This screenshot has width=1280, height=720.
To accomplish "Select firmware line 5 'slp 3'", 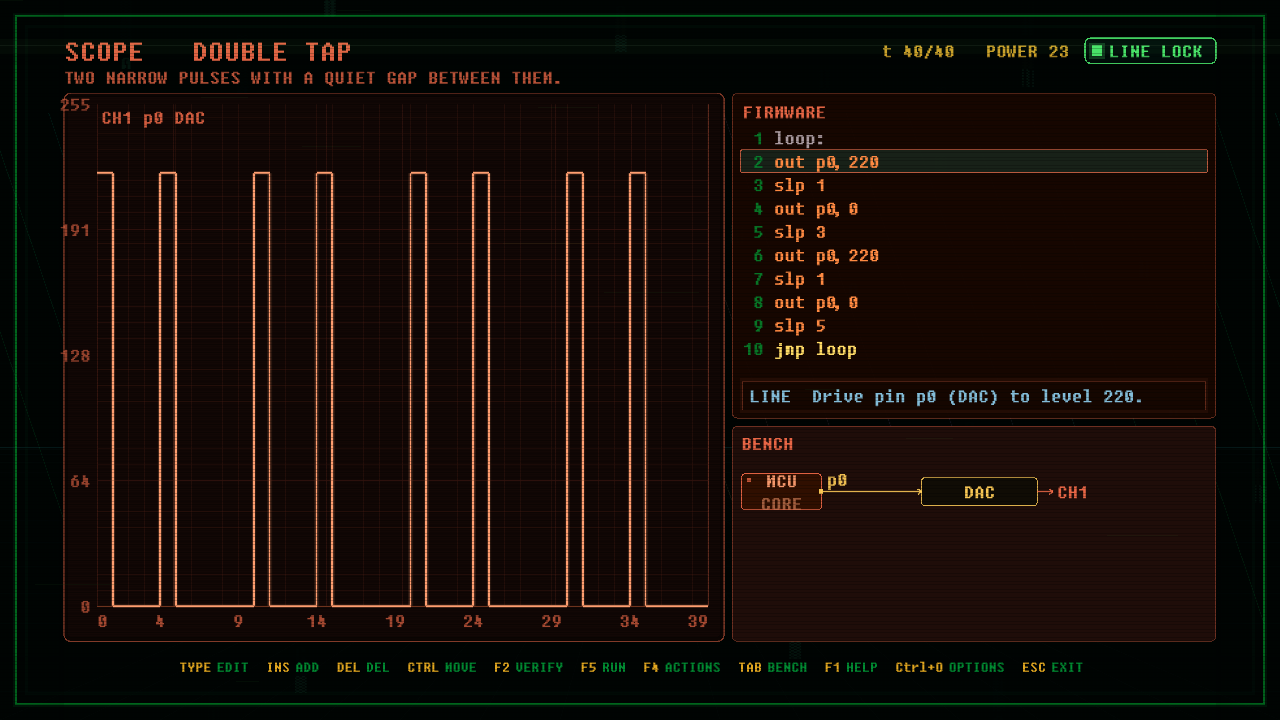I will [x=974, y=233].
